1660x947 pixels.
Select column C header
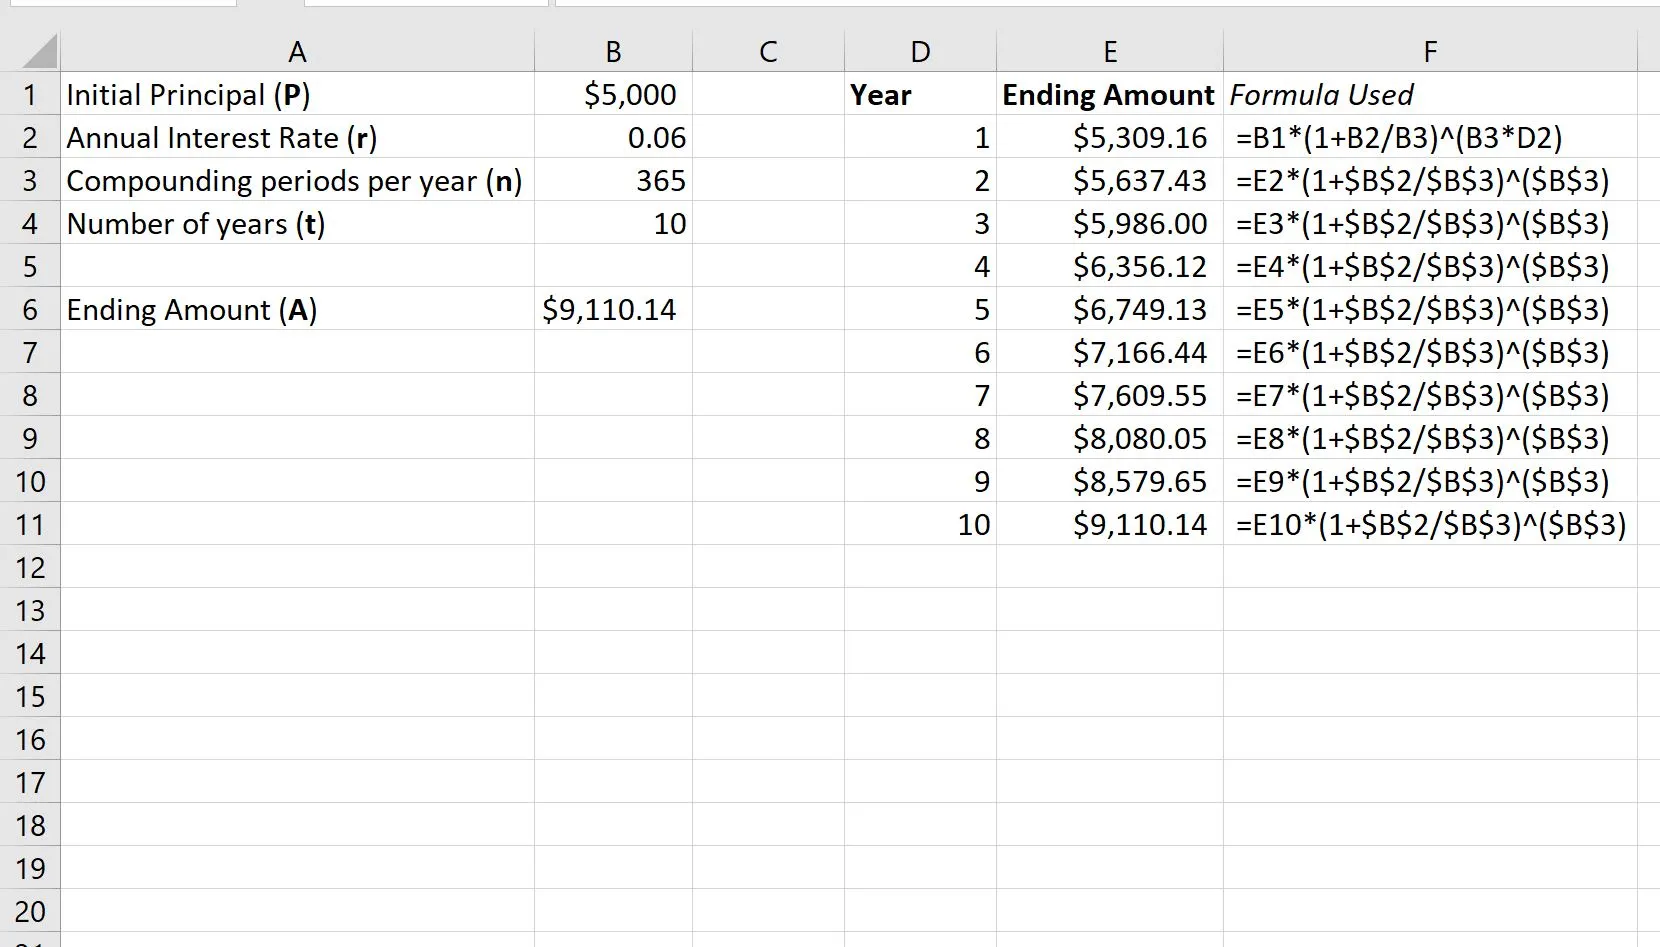768,51
